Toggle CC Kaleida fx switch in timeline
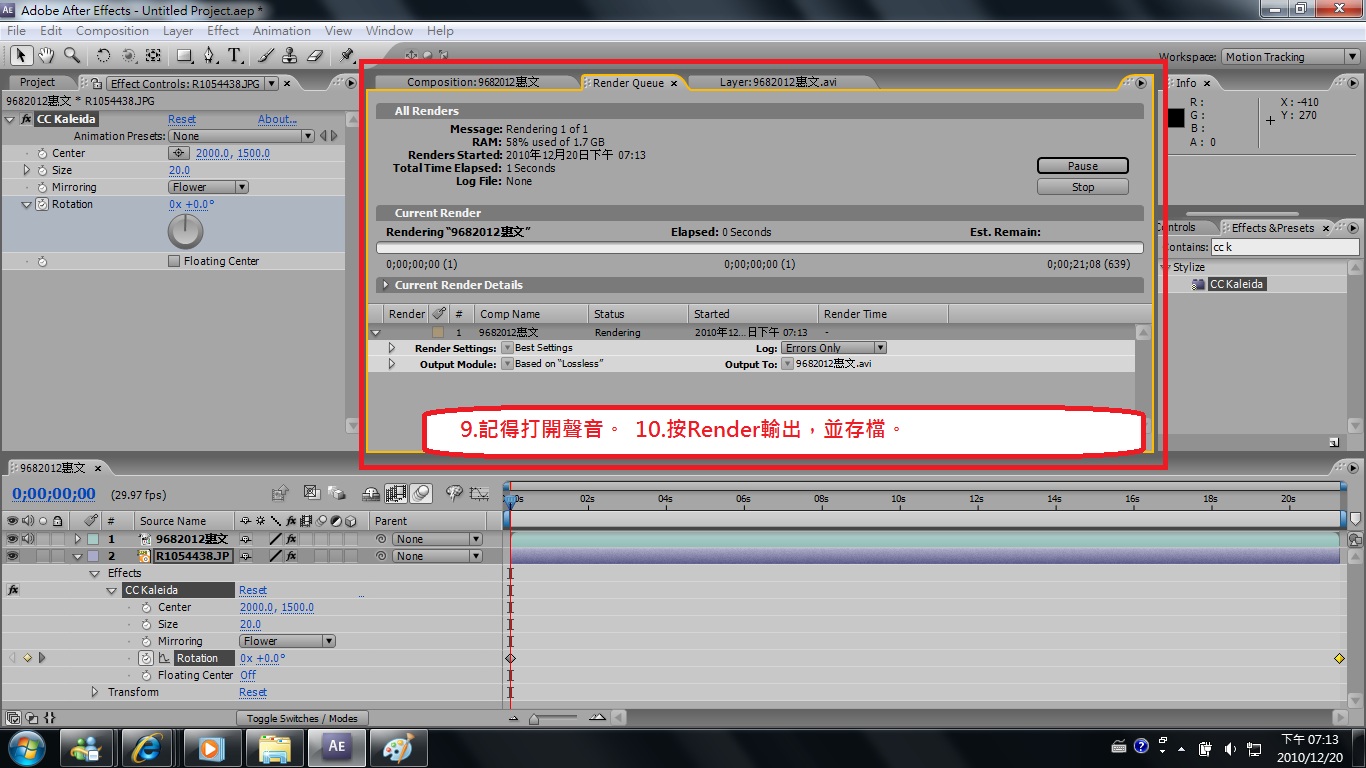The width and height of the screenshot is (1366, 768). [13, 590]
